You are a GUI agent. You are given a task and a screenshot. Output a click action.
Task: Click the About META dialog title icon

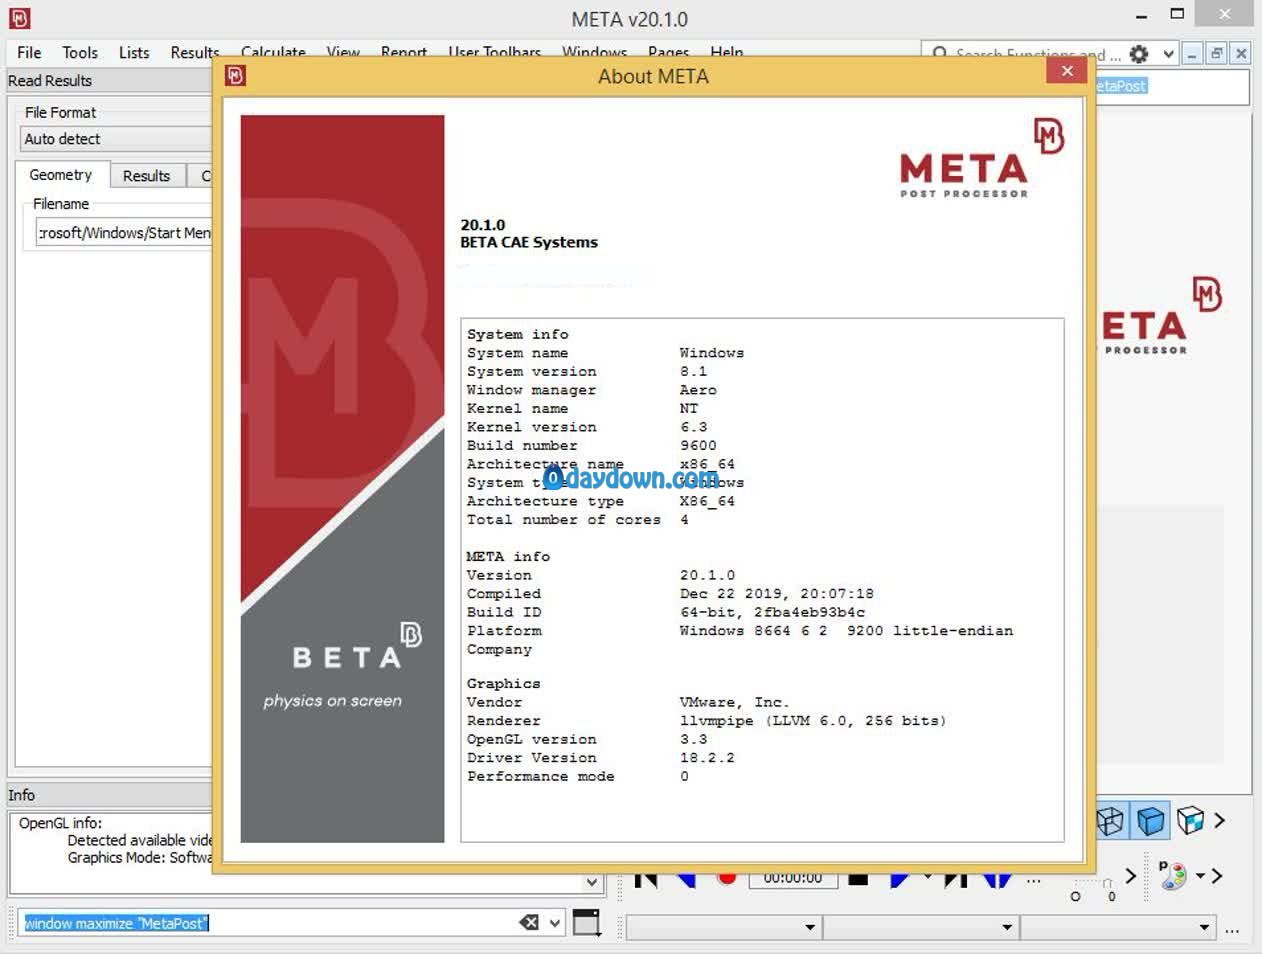(235, 76)
